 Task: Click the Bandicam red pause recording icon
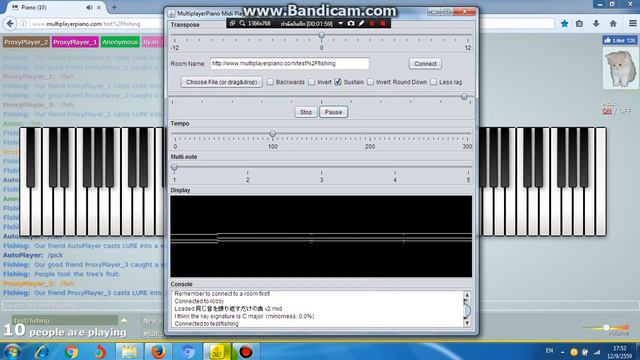372,24
